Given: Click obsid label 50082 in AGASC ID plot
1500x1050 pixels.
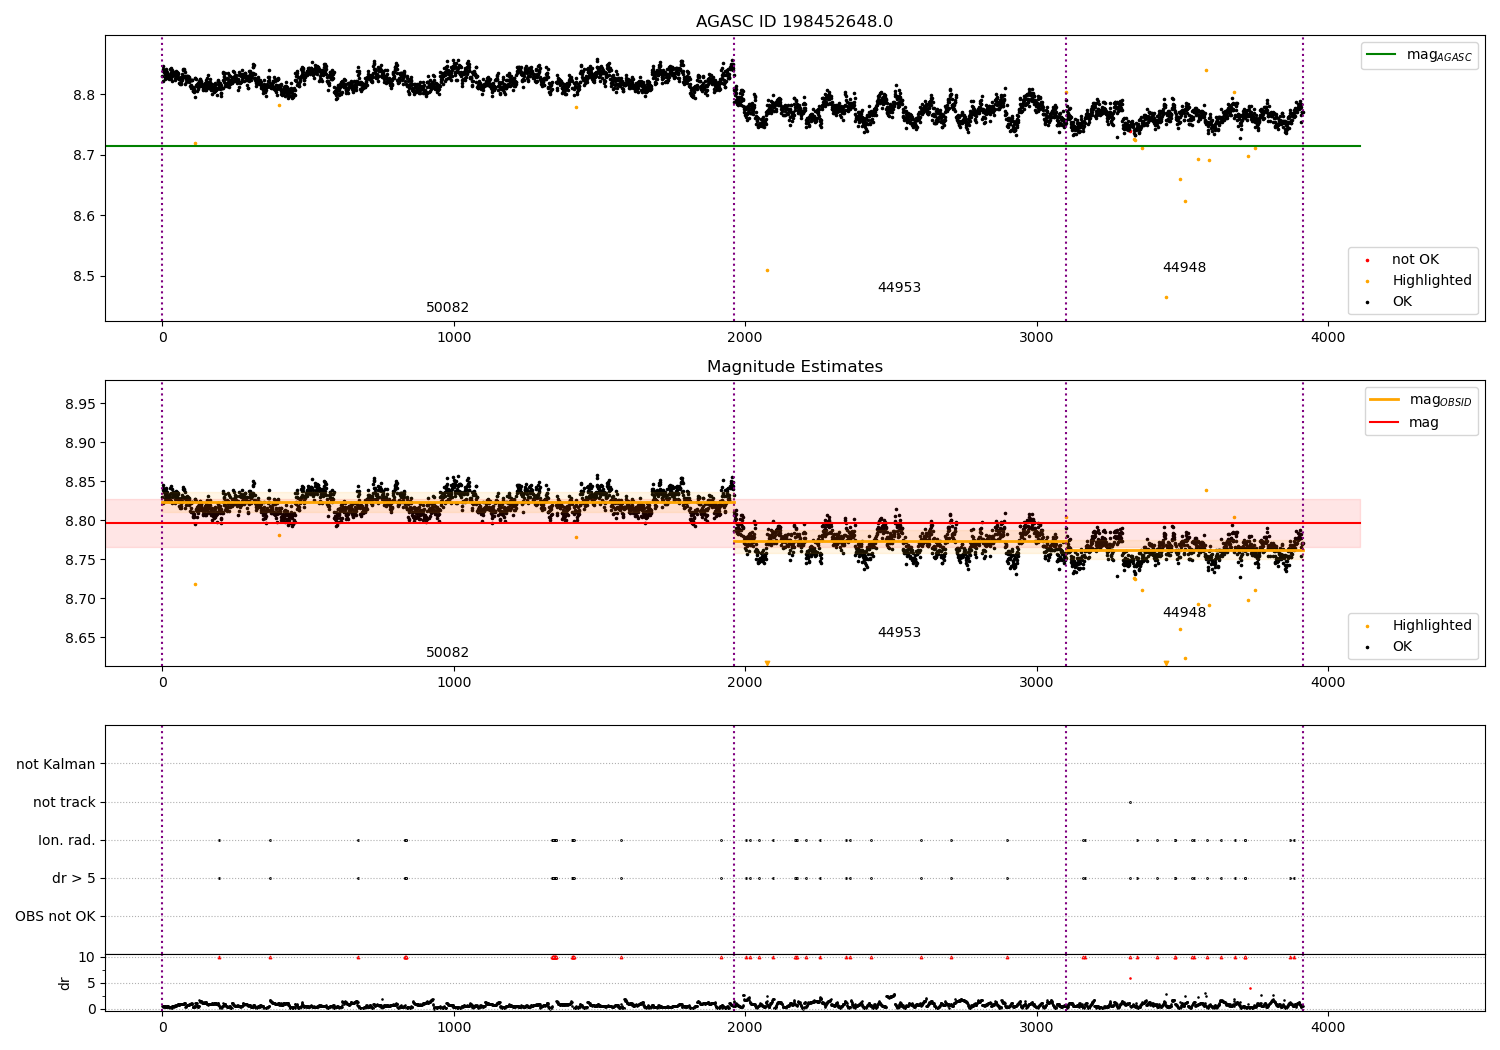Looking at the screenshot, I should coord(447,308).
